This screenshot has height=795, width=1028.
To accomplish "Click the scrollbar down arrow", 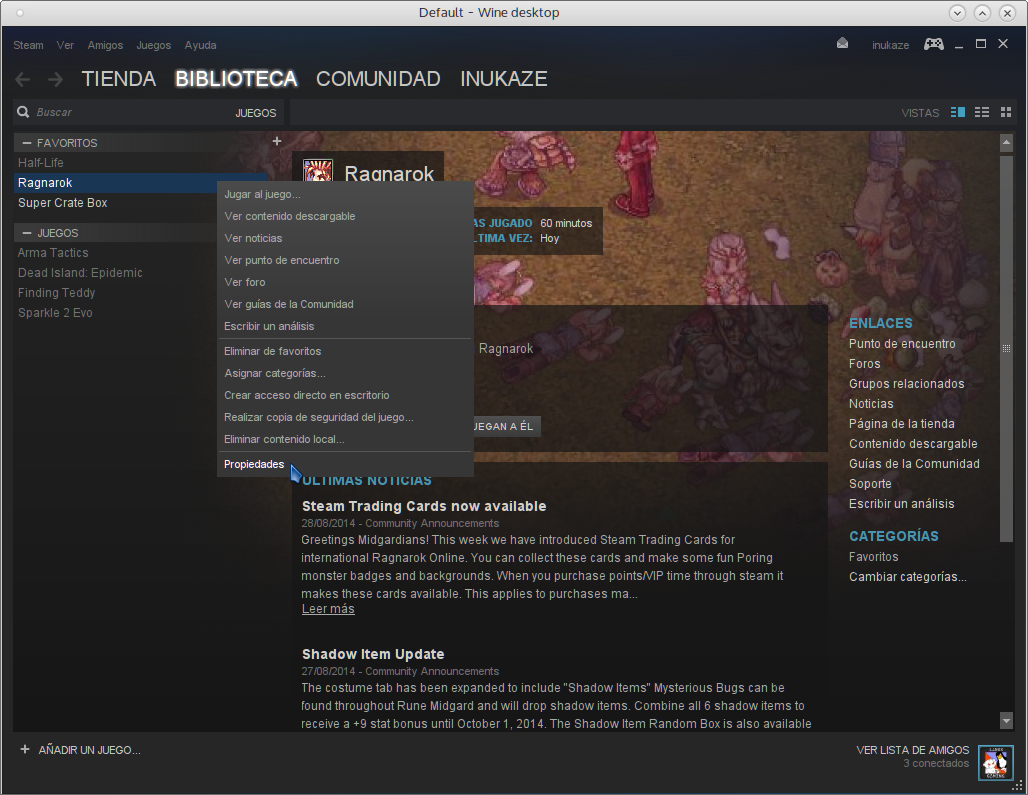I will 1006,720.
